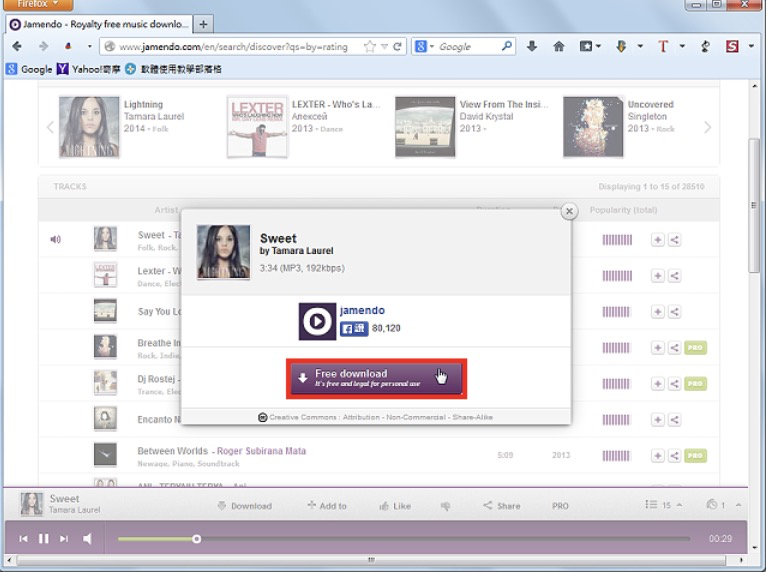Screen dimensions: 768x572
Task: Show previous albums with left chevron
Action: [50, 127]
